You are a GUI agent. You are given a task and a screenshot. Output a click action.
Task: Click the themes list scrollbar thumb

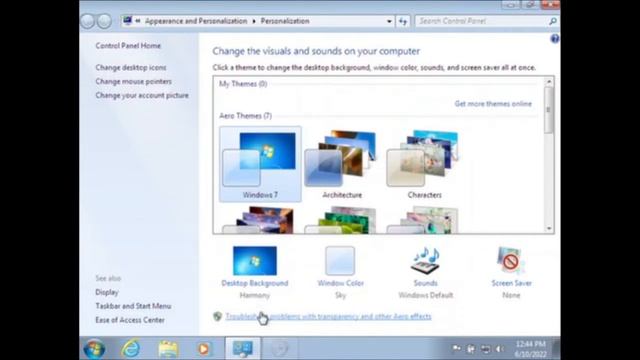click(x=549, y=109)
